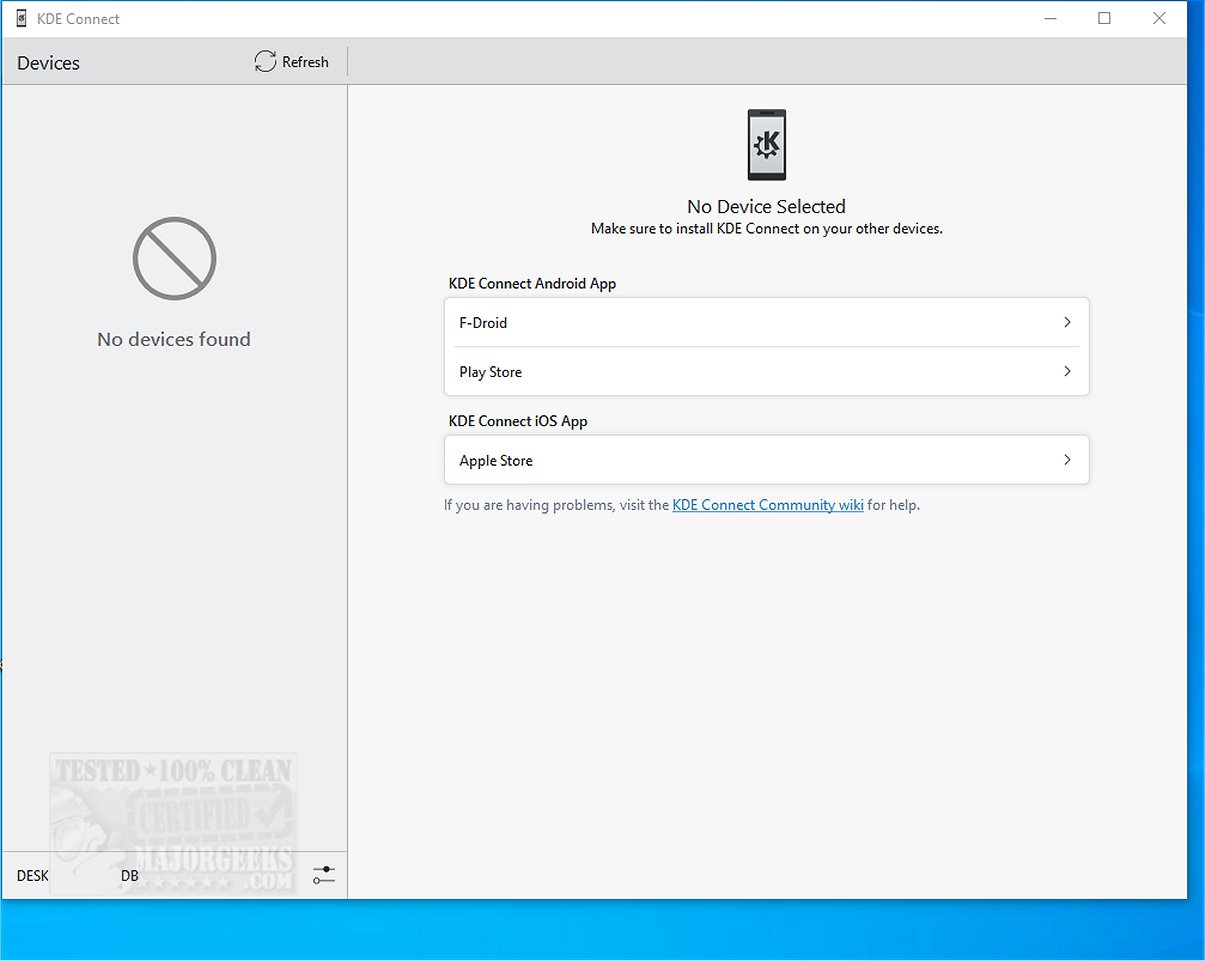Click the Devices panel header

coord(48,63)
